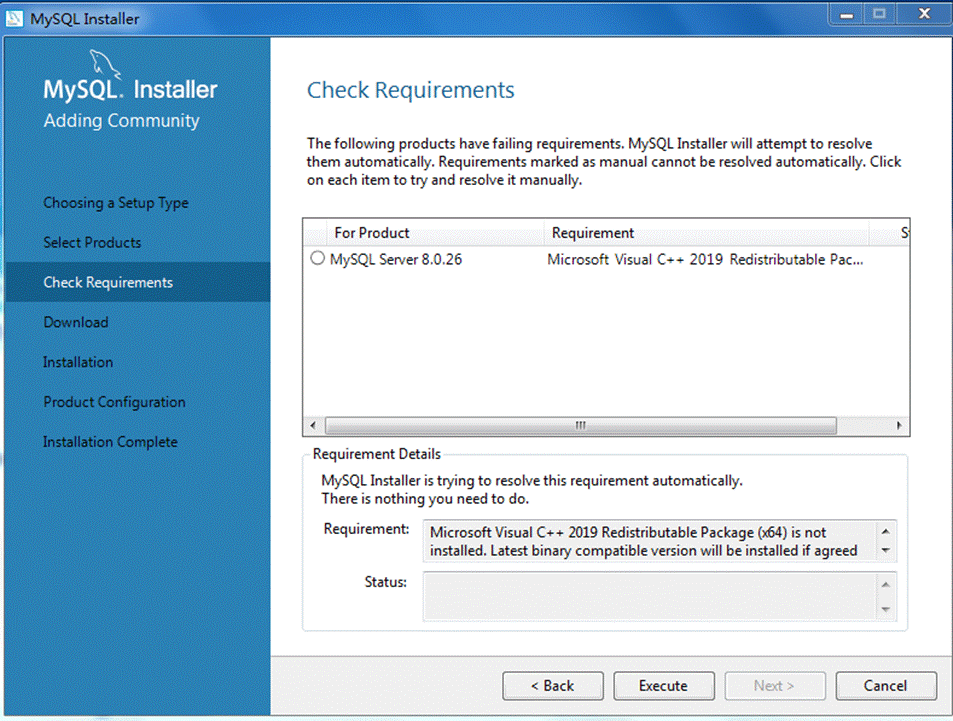Click inside the Status text field
This screenshot has height=721, width=953.
649,596
